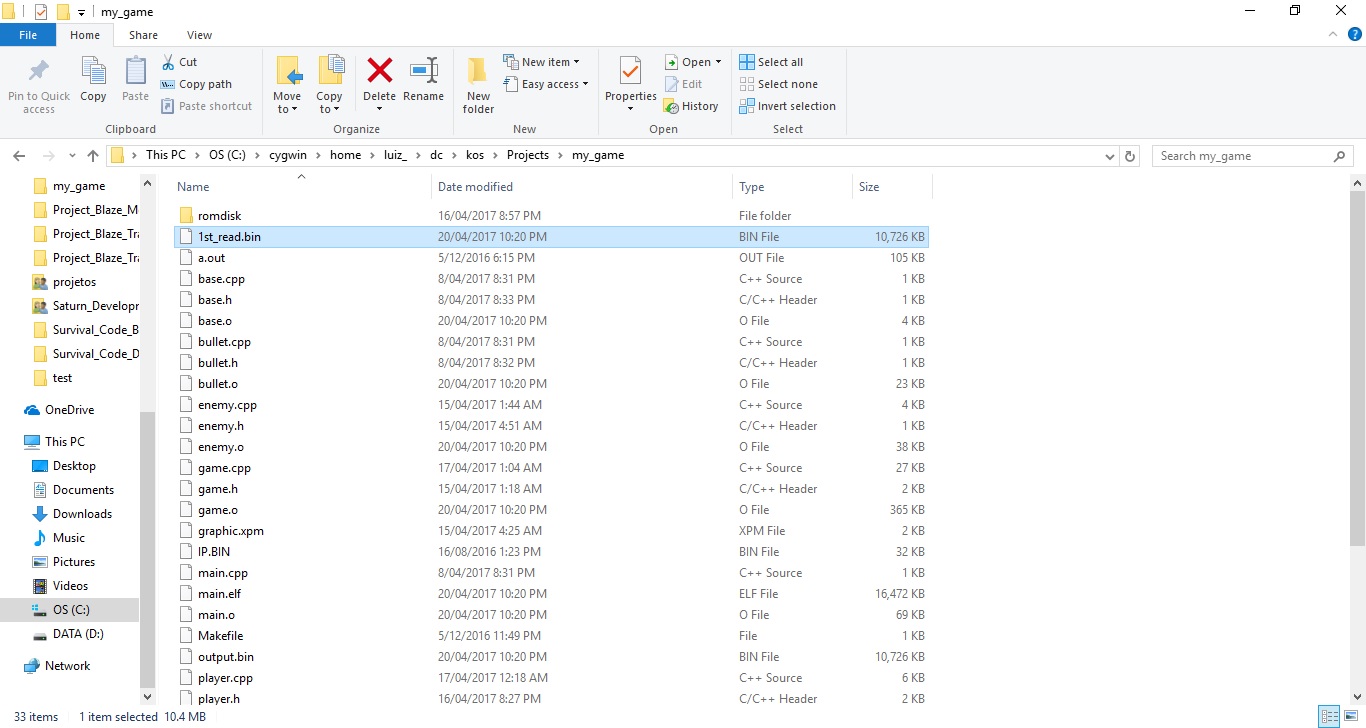
Task: Click the Paste ribbon icon
Action: coord(135,71)
